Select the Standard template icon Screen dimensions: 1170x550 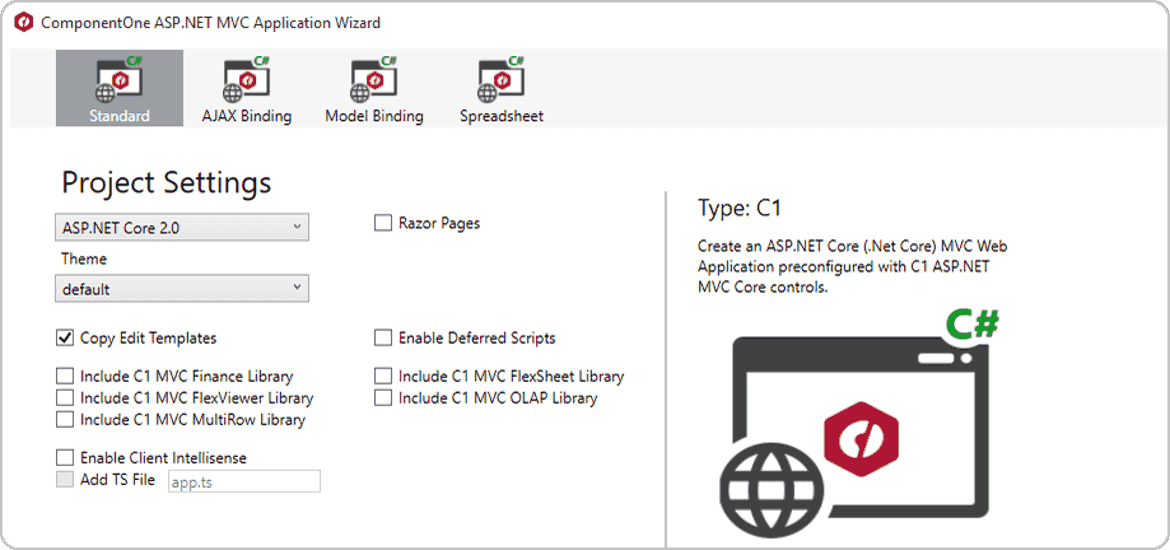pyautogui.click(x=119, y=80)
